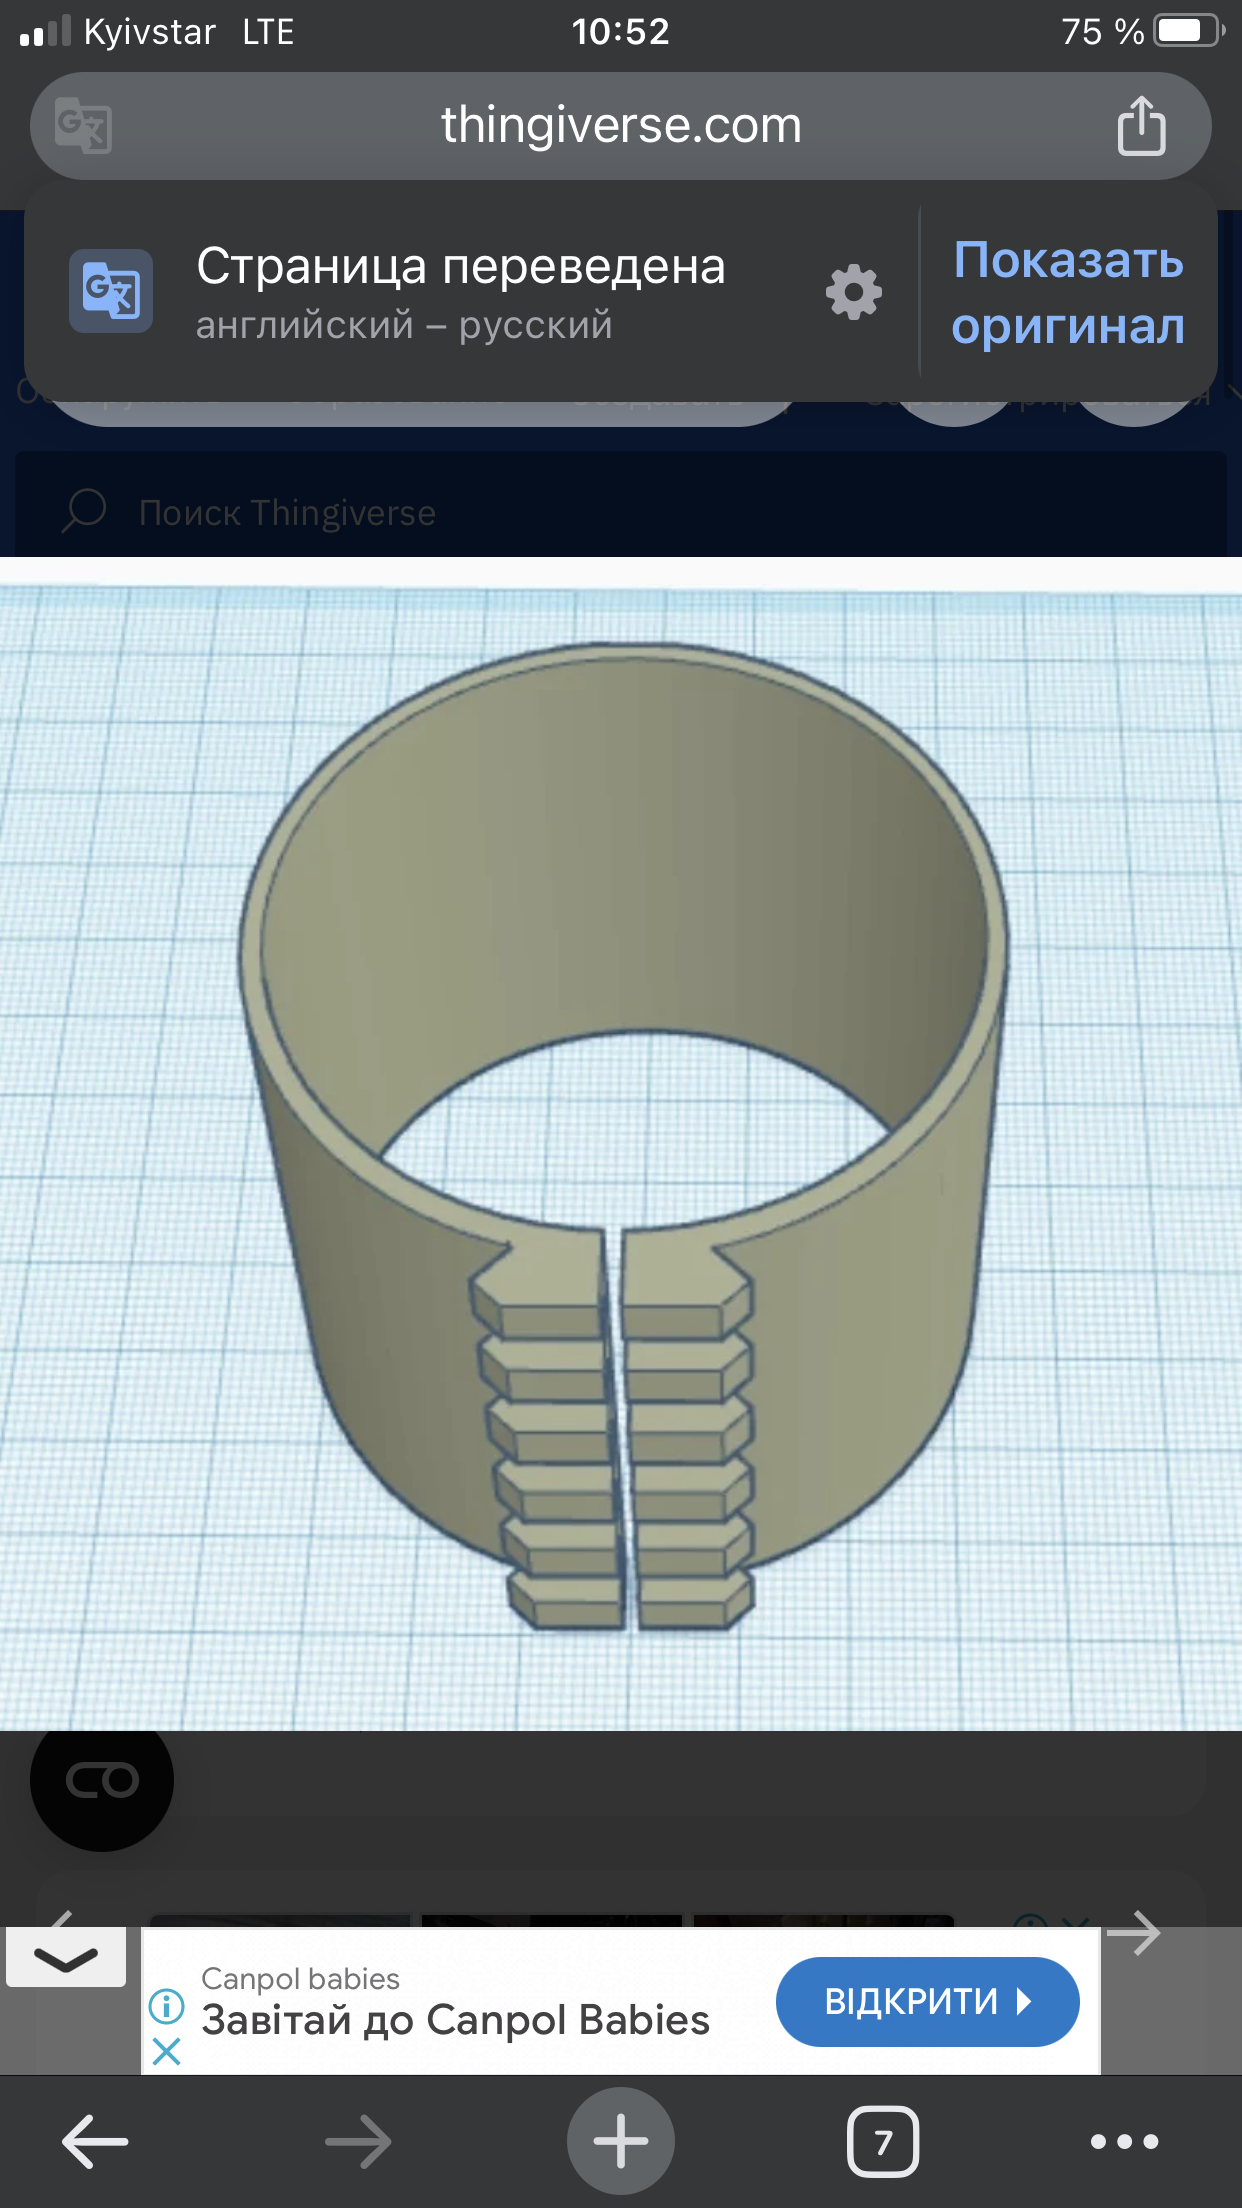The height and width of the screenshot is (2208, 1242).
Task: Tap the Google Translate logo in banner
Action: 111,291
